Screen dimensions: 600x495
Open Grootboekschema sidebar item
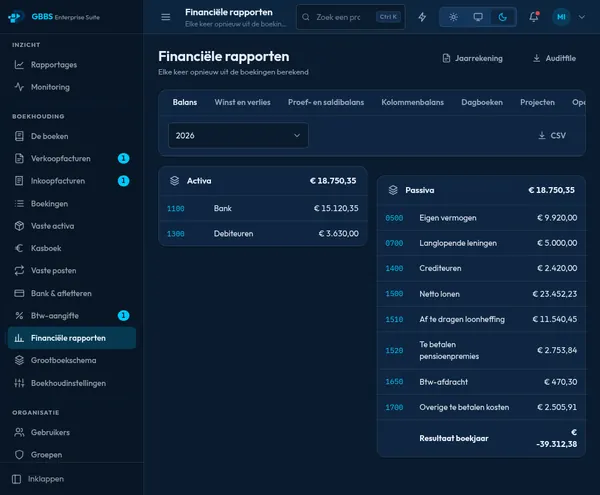72,360
